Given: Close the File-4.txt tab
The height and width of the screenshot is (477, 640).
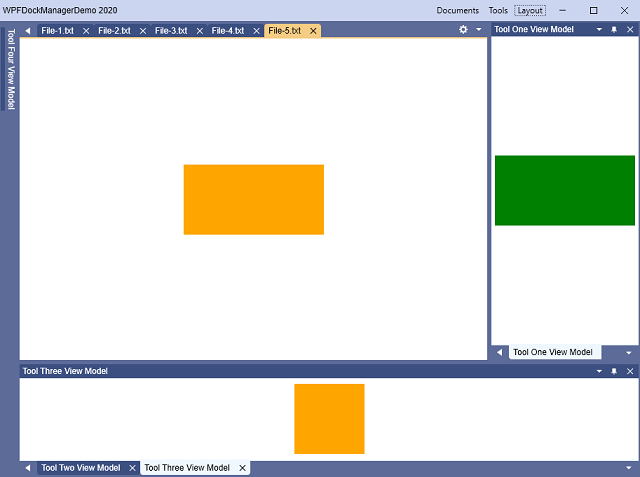Looking at the screenshot, I should (256, 31).
